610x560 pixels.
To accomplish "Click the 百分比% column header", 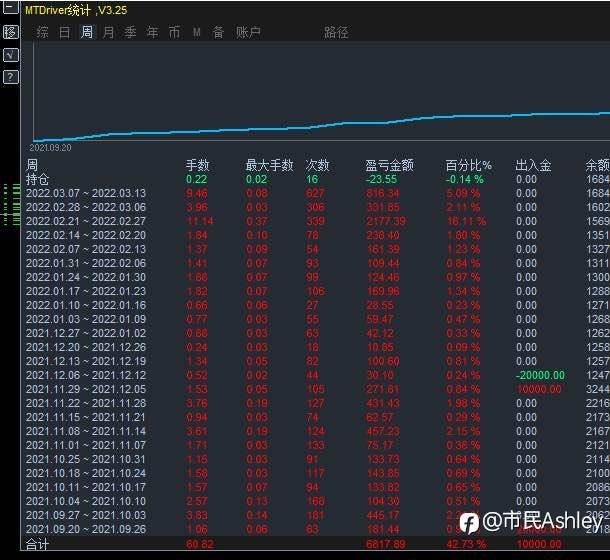I will (468, 165).
